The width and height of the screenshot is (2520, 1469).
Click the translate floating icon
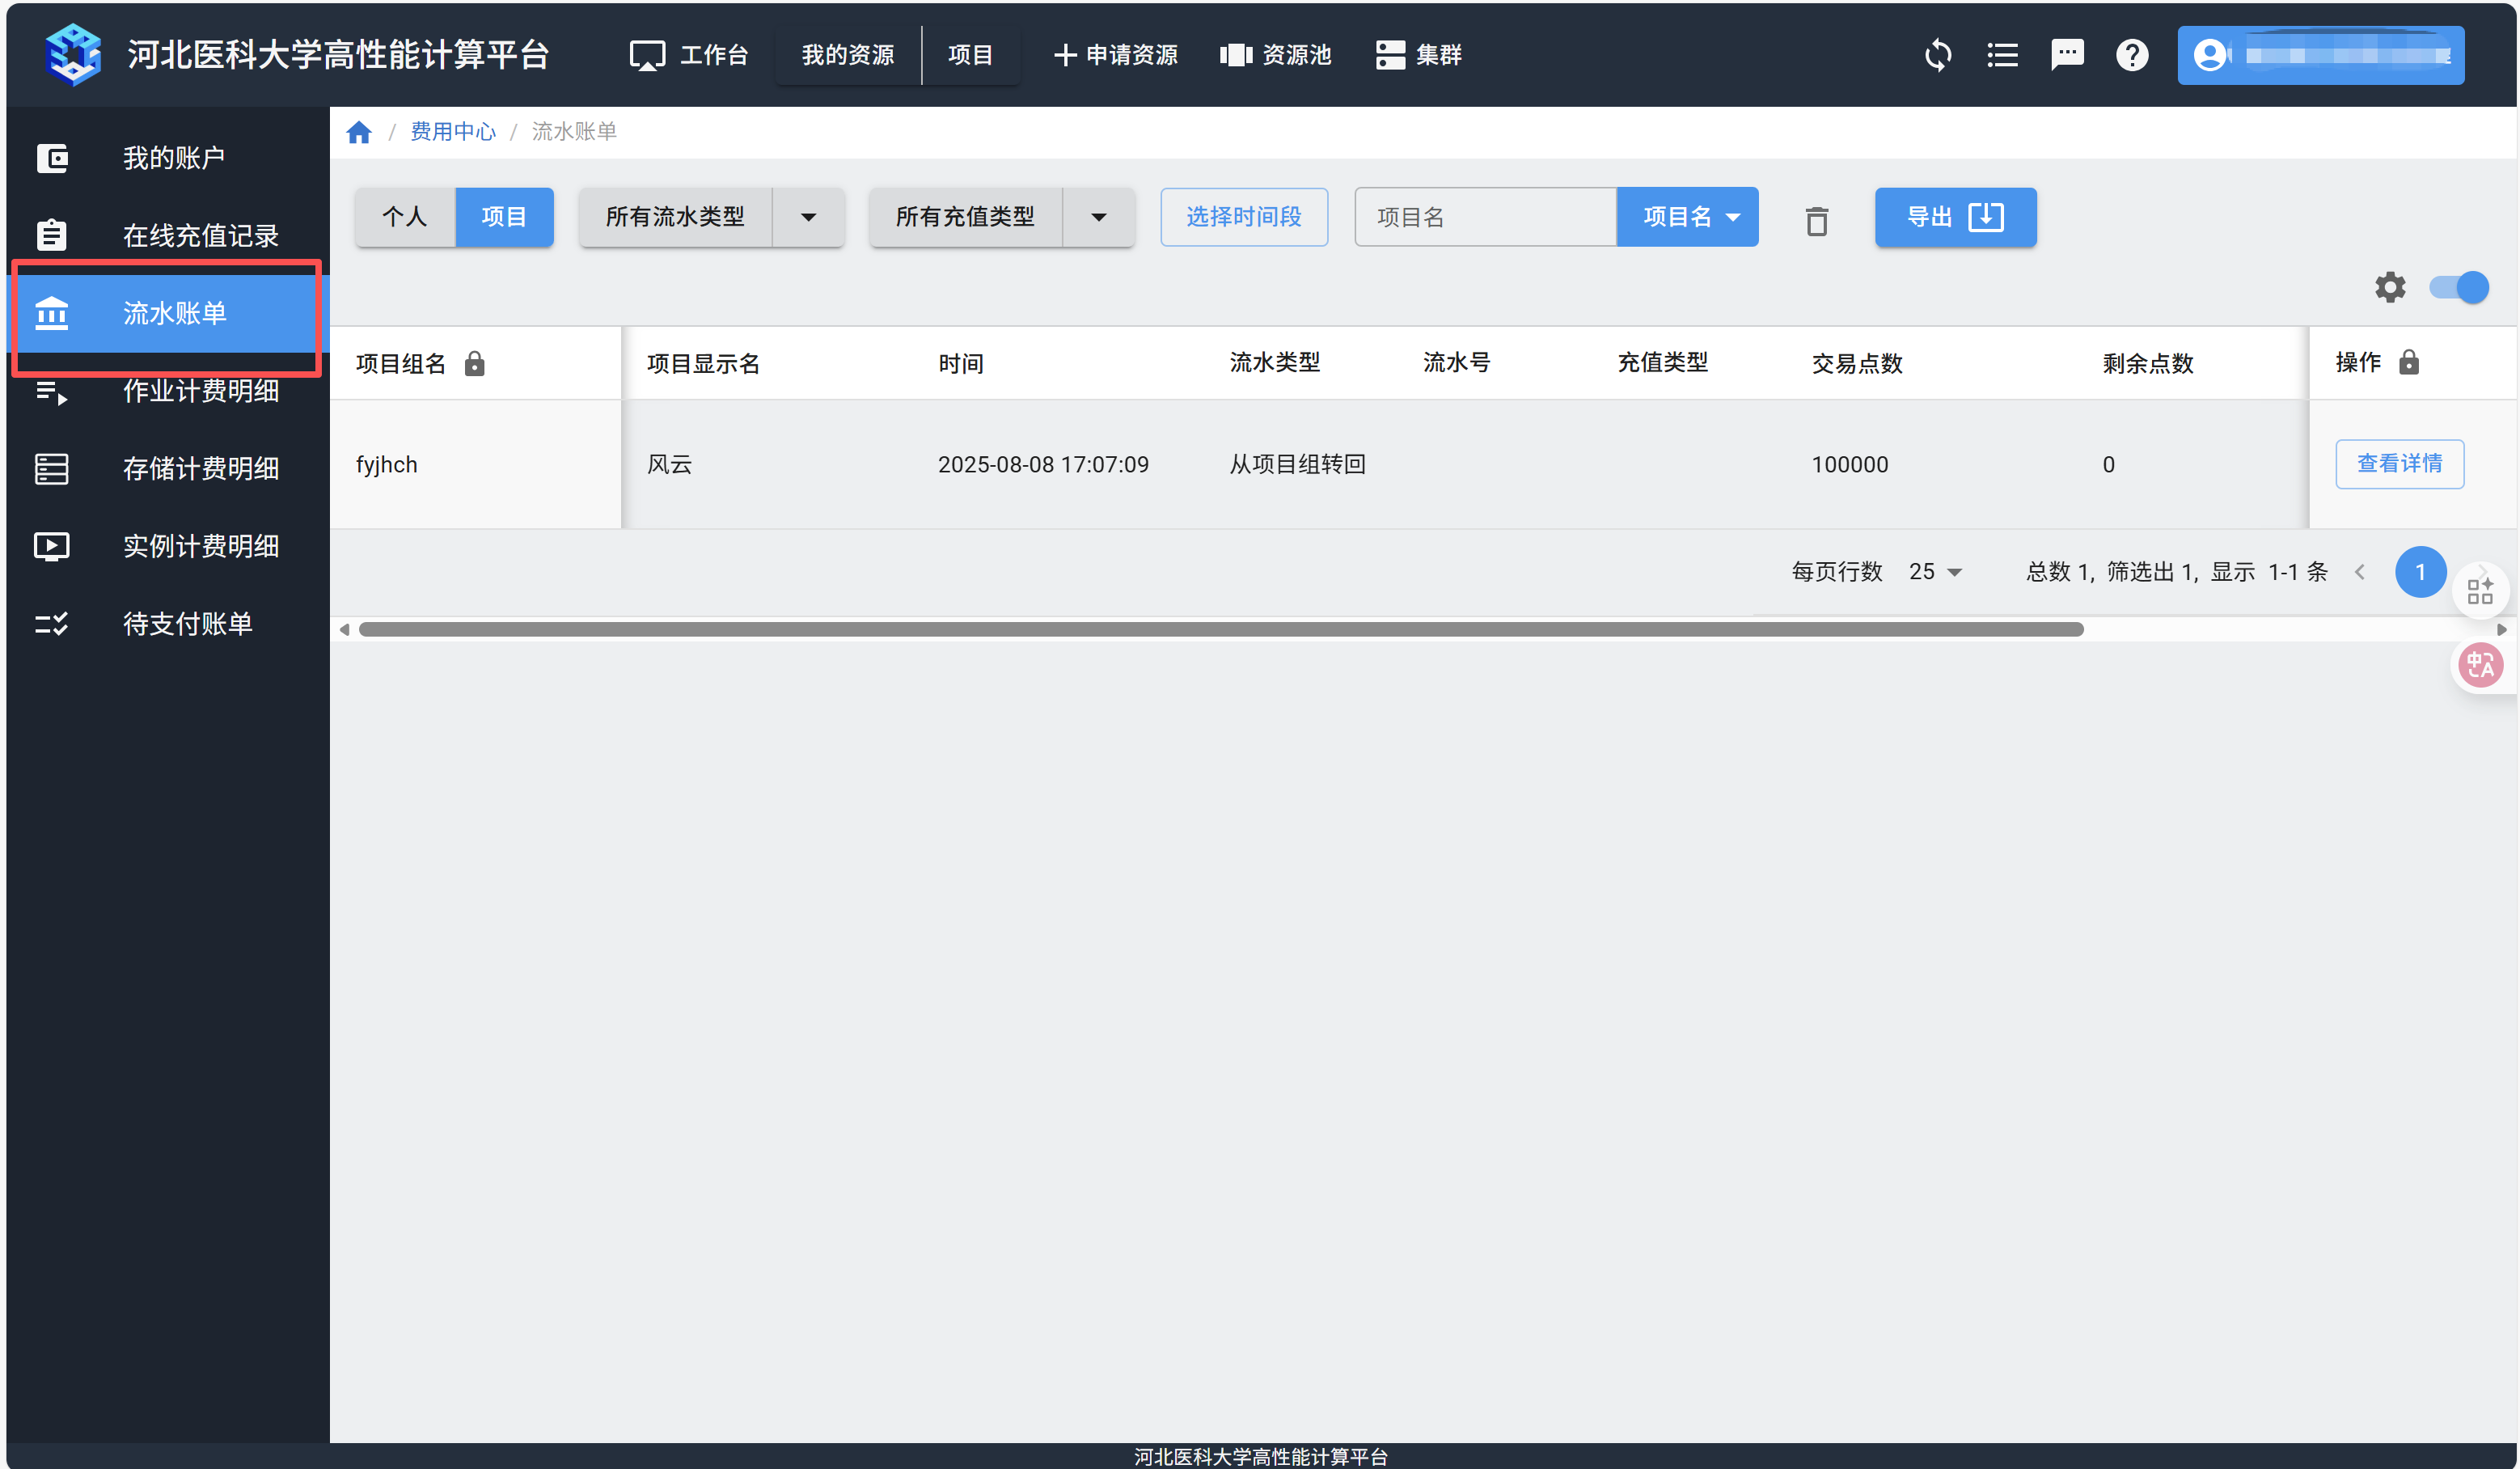click(2481, 665)
